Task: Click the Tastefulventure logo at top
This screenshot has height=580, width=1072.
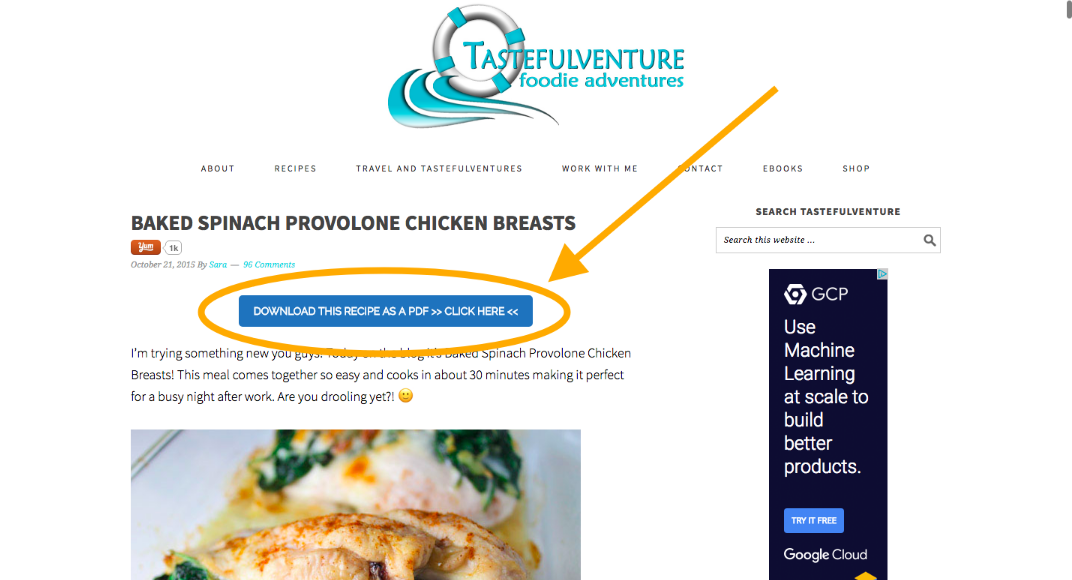Action: click(536, 66)
